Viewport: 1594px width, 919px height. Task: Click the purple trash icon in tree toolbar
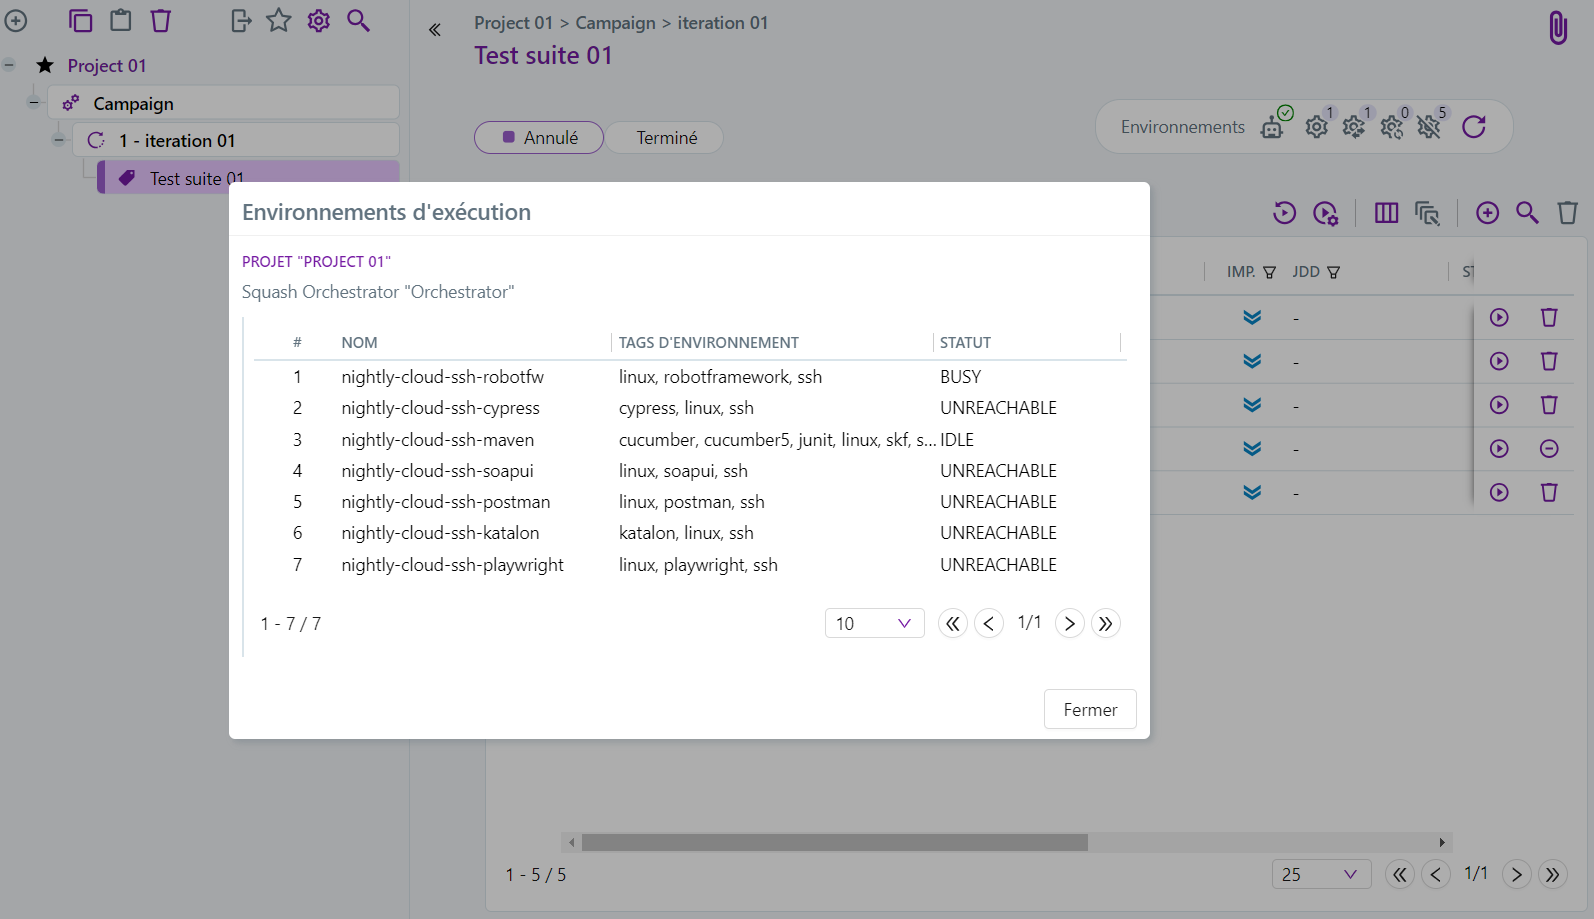[x=161, y=20]
